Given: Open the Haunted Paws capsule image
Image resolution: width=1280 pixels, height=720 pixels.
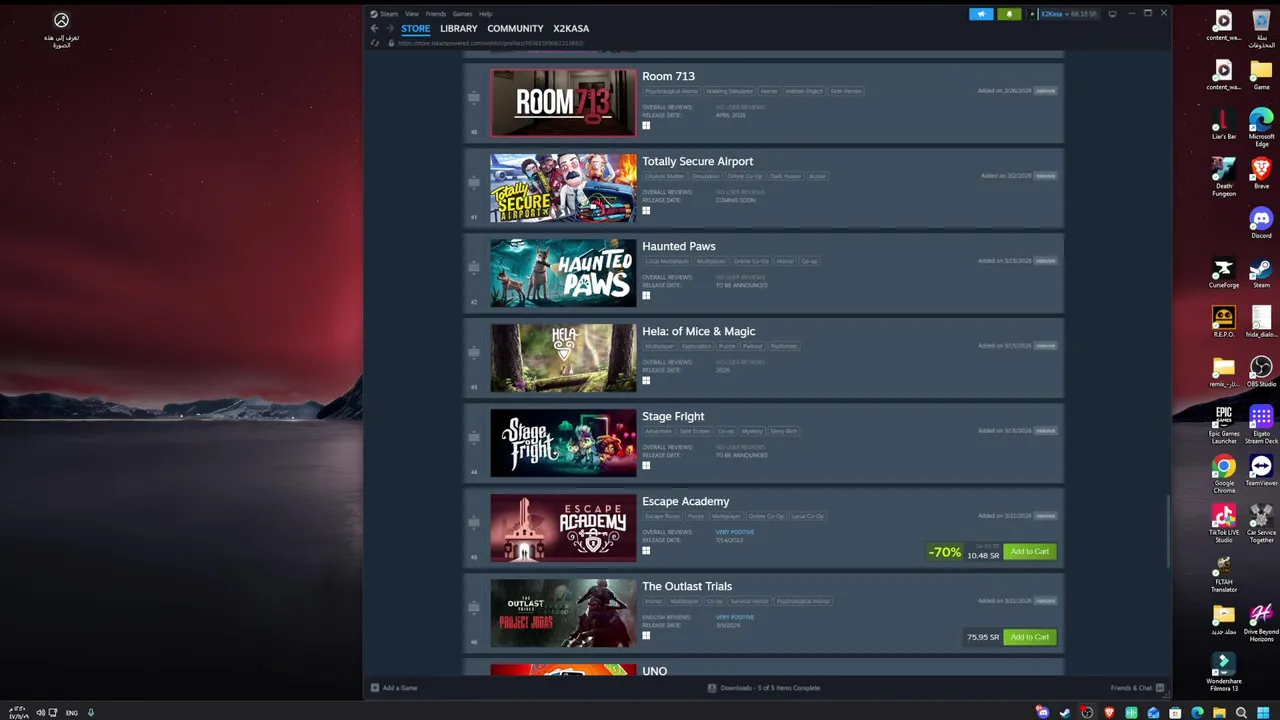Looking at the screenshot, I should coord(563,272).
